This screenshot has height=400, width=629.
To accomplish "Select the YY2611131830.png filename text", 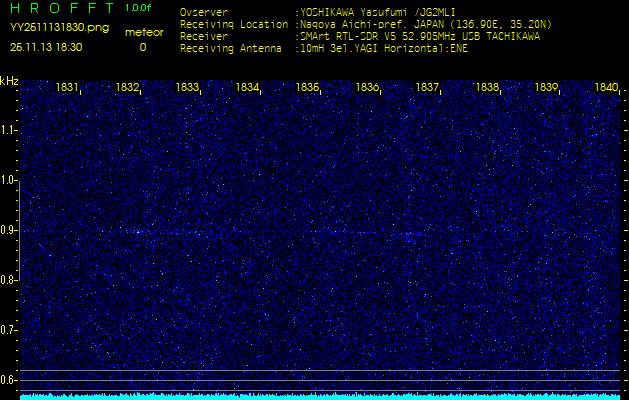I will [x=51, y=30].
